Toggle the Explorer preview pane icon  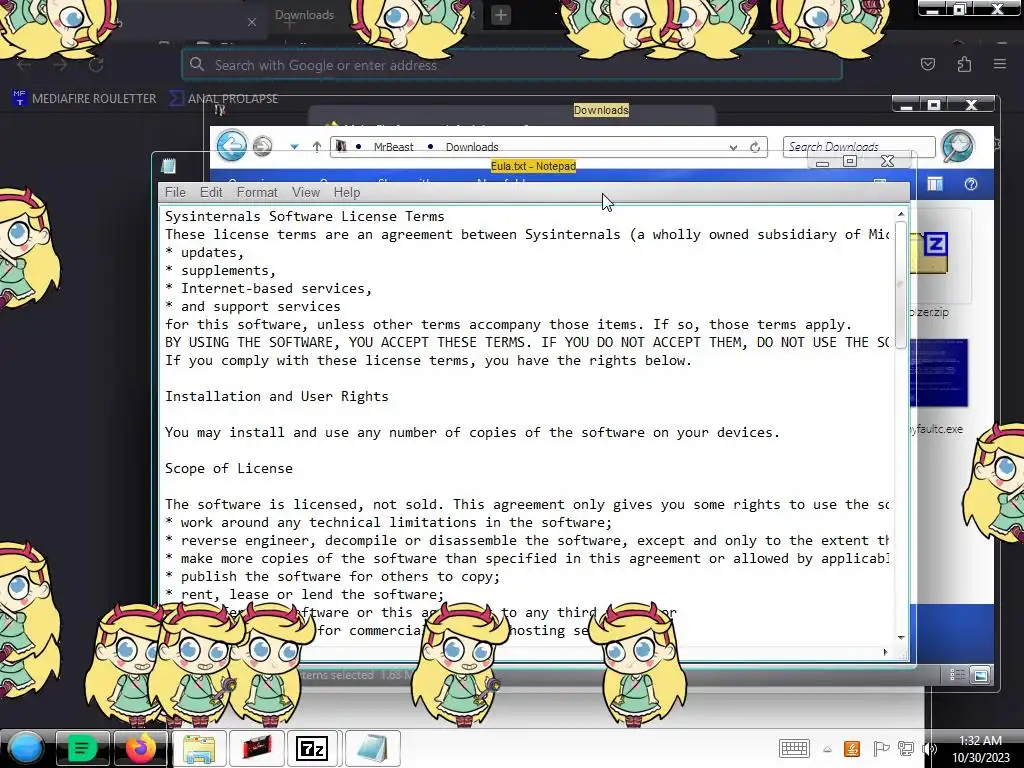935,184
